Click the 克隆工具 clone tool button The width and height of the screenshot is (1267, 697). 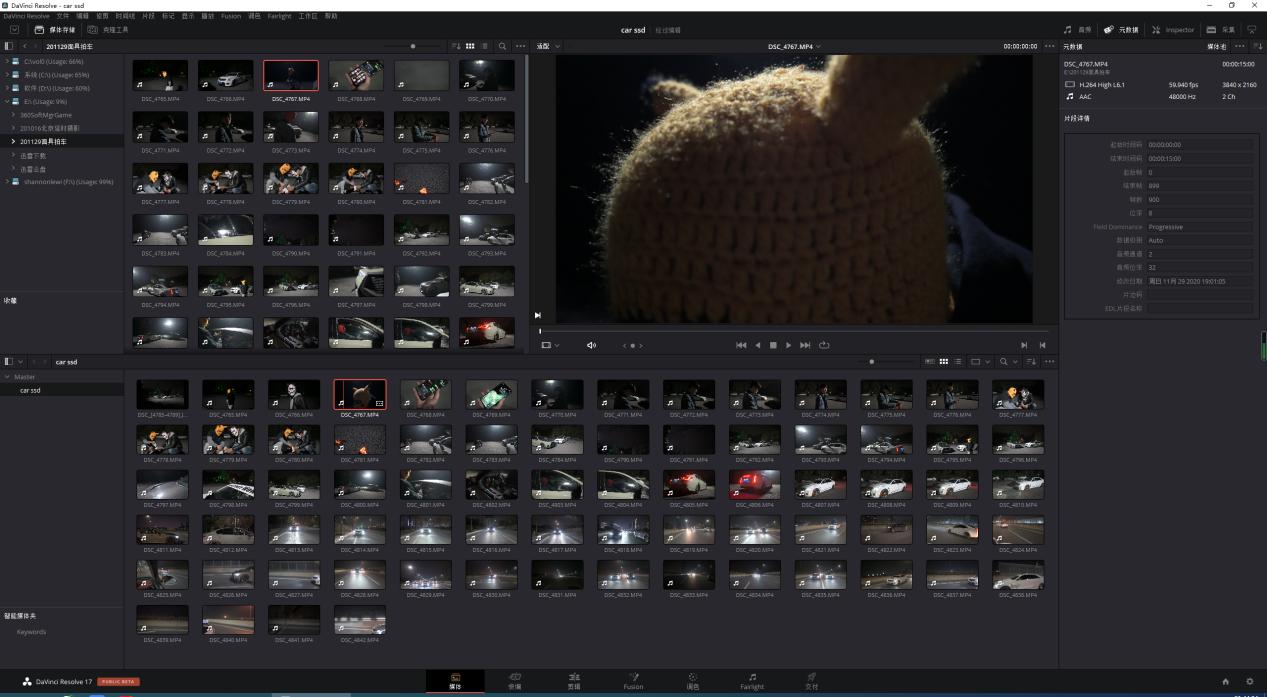(108, 30)
